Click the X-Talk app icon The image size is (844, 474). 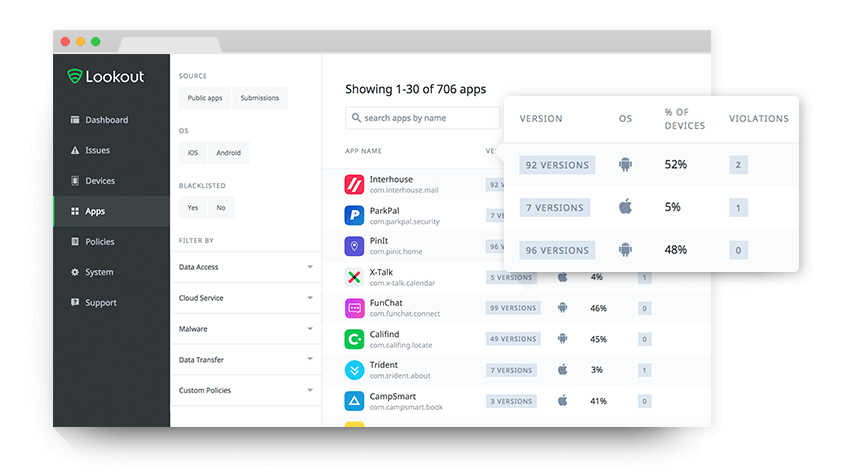(x=354, y=277)
